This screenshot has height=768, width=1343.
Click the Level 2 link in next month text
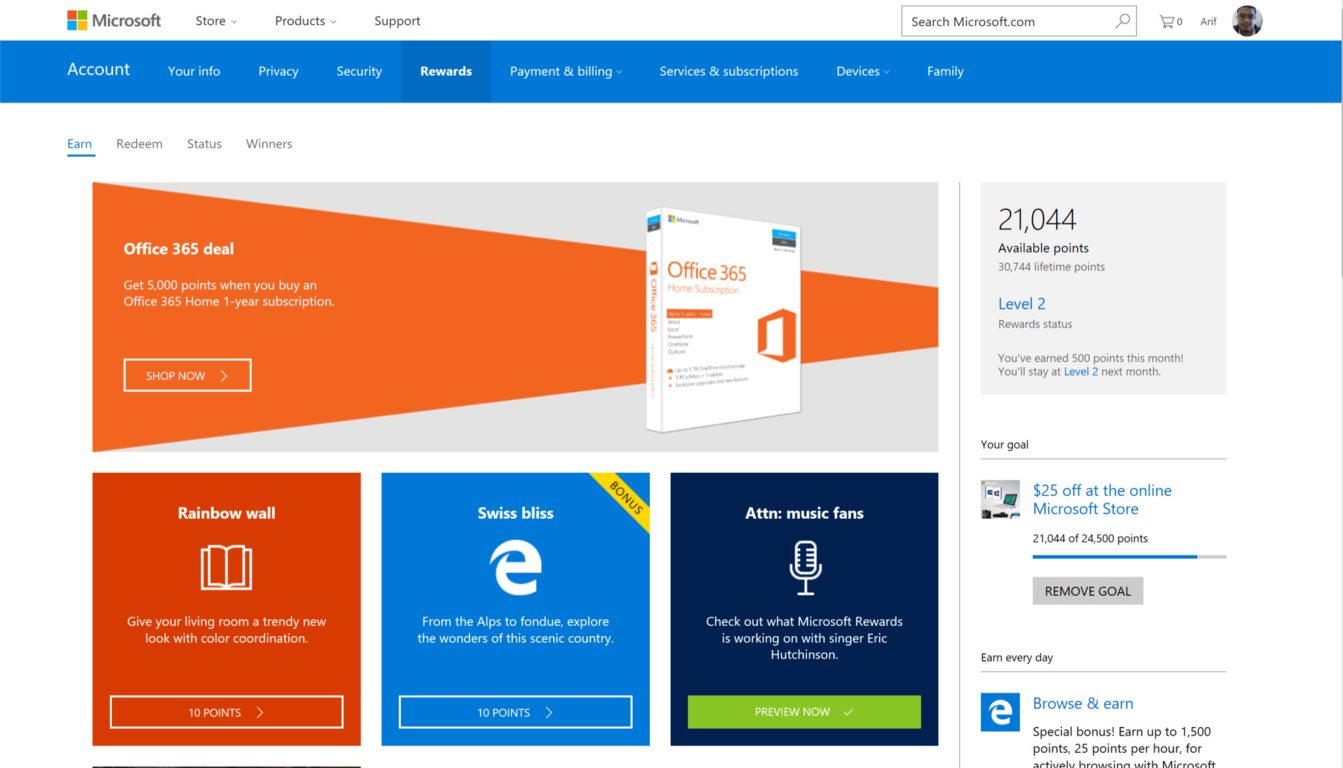coord(1081,372)
